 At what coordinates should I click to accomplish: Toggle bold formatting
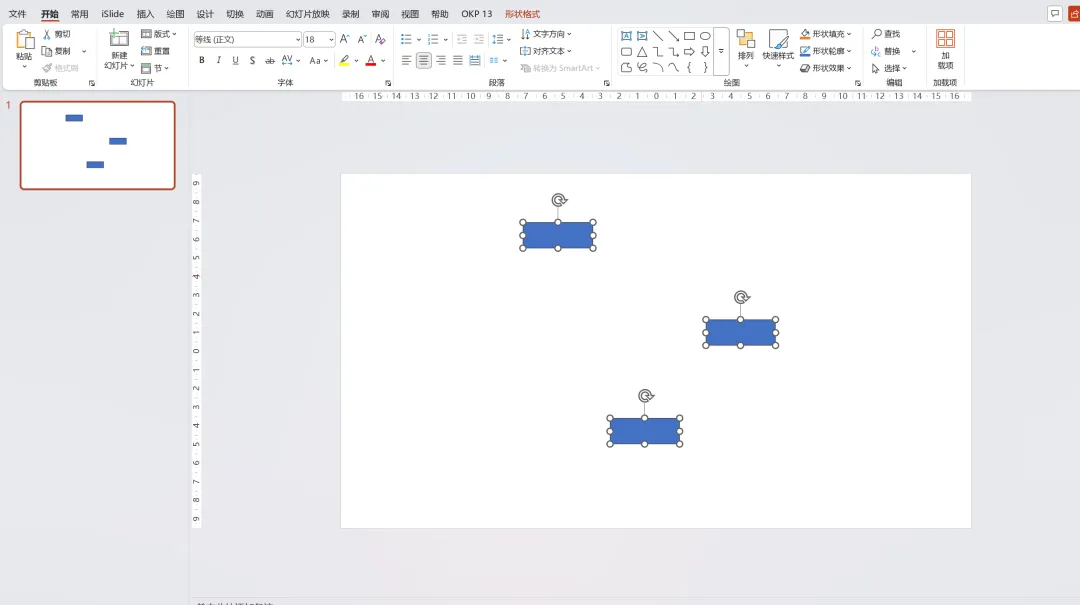click(x=202, y=61)
